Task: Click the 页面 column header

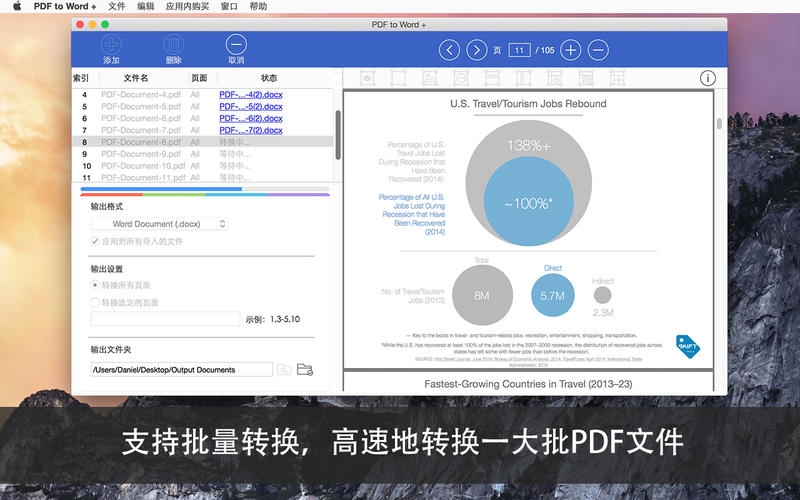Action: point(199,78)
